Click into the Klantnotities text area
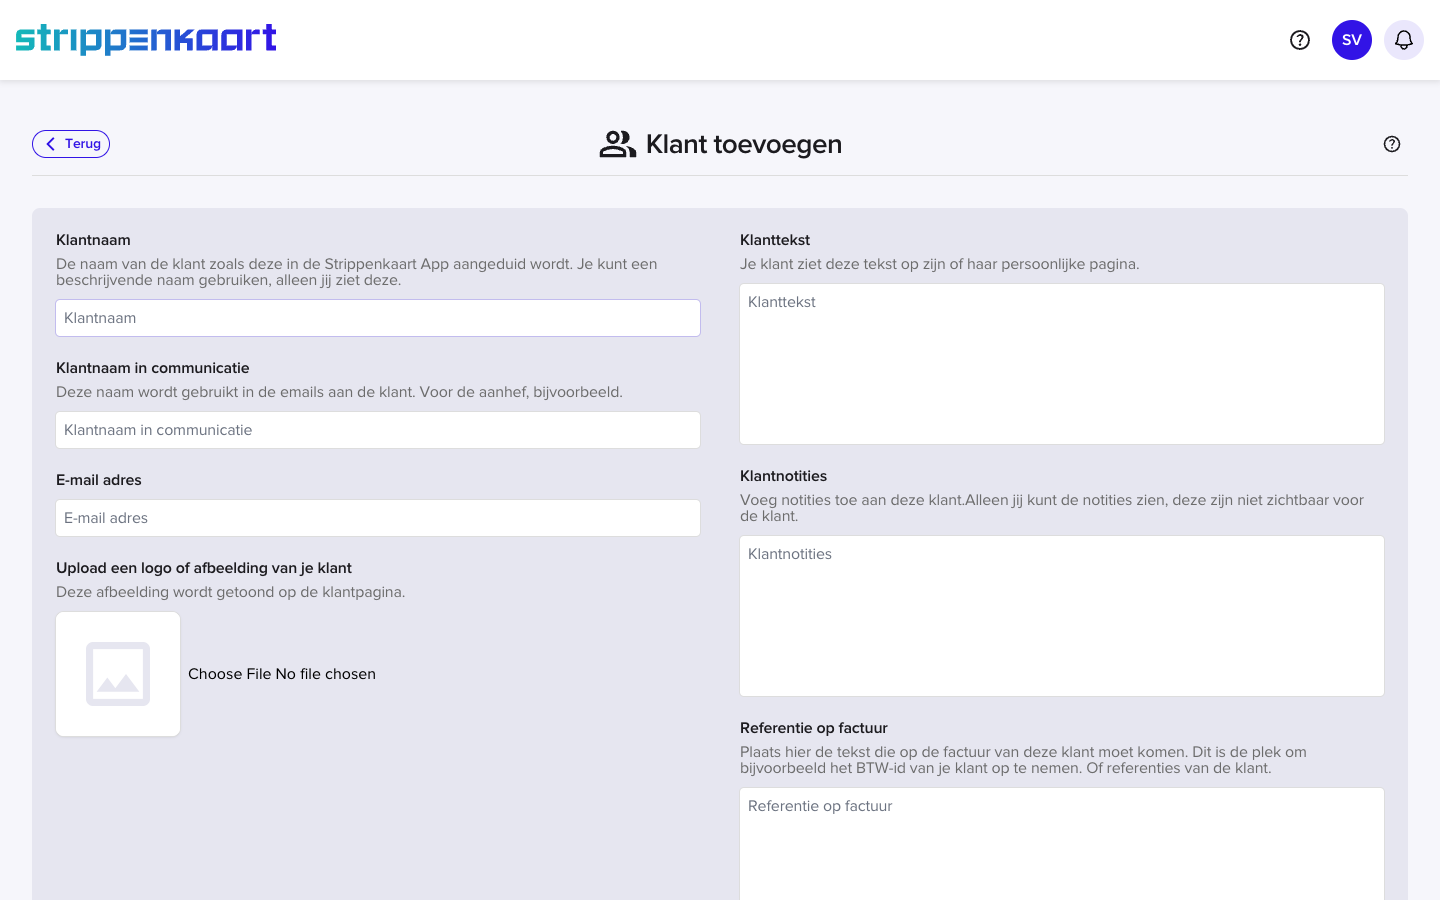Screen dimensions: 1440x900 click(1062, 616)
